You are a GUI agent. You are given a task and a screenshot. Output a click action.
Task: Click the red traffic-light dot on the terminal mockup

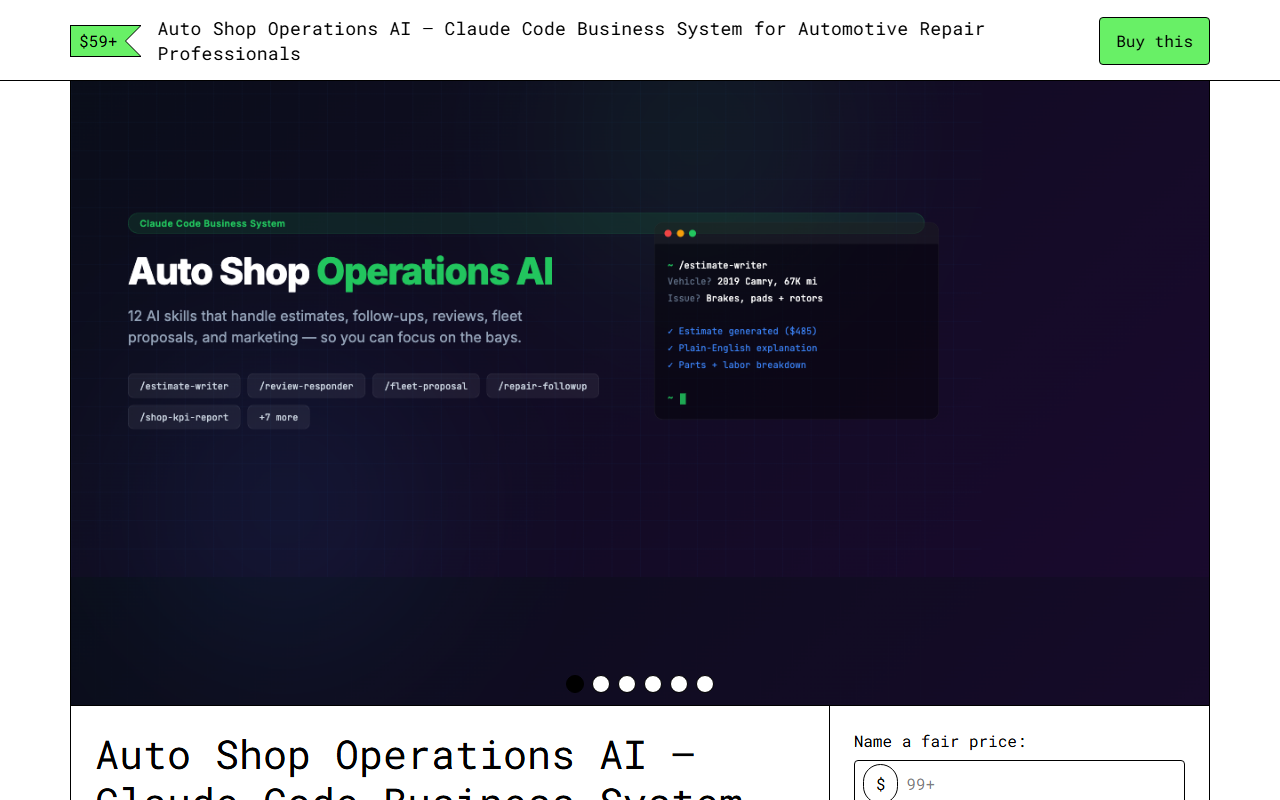(667, 232)
